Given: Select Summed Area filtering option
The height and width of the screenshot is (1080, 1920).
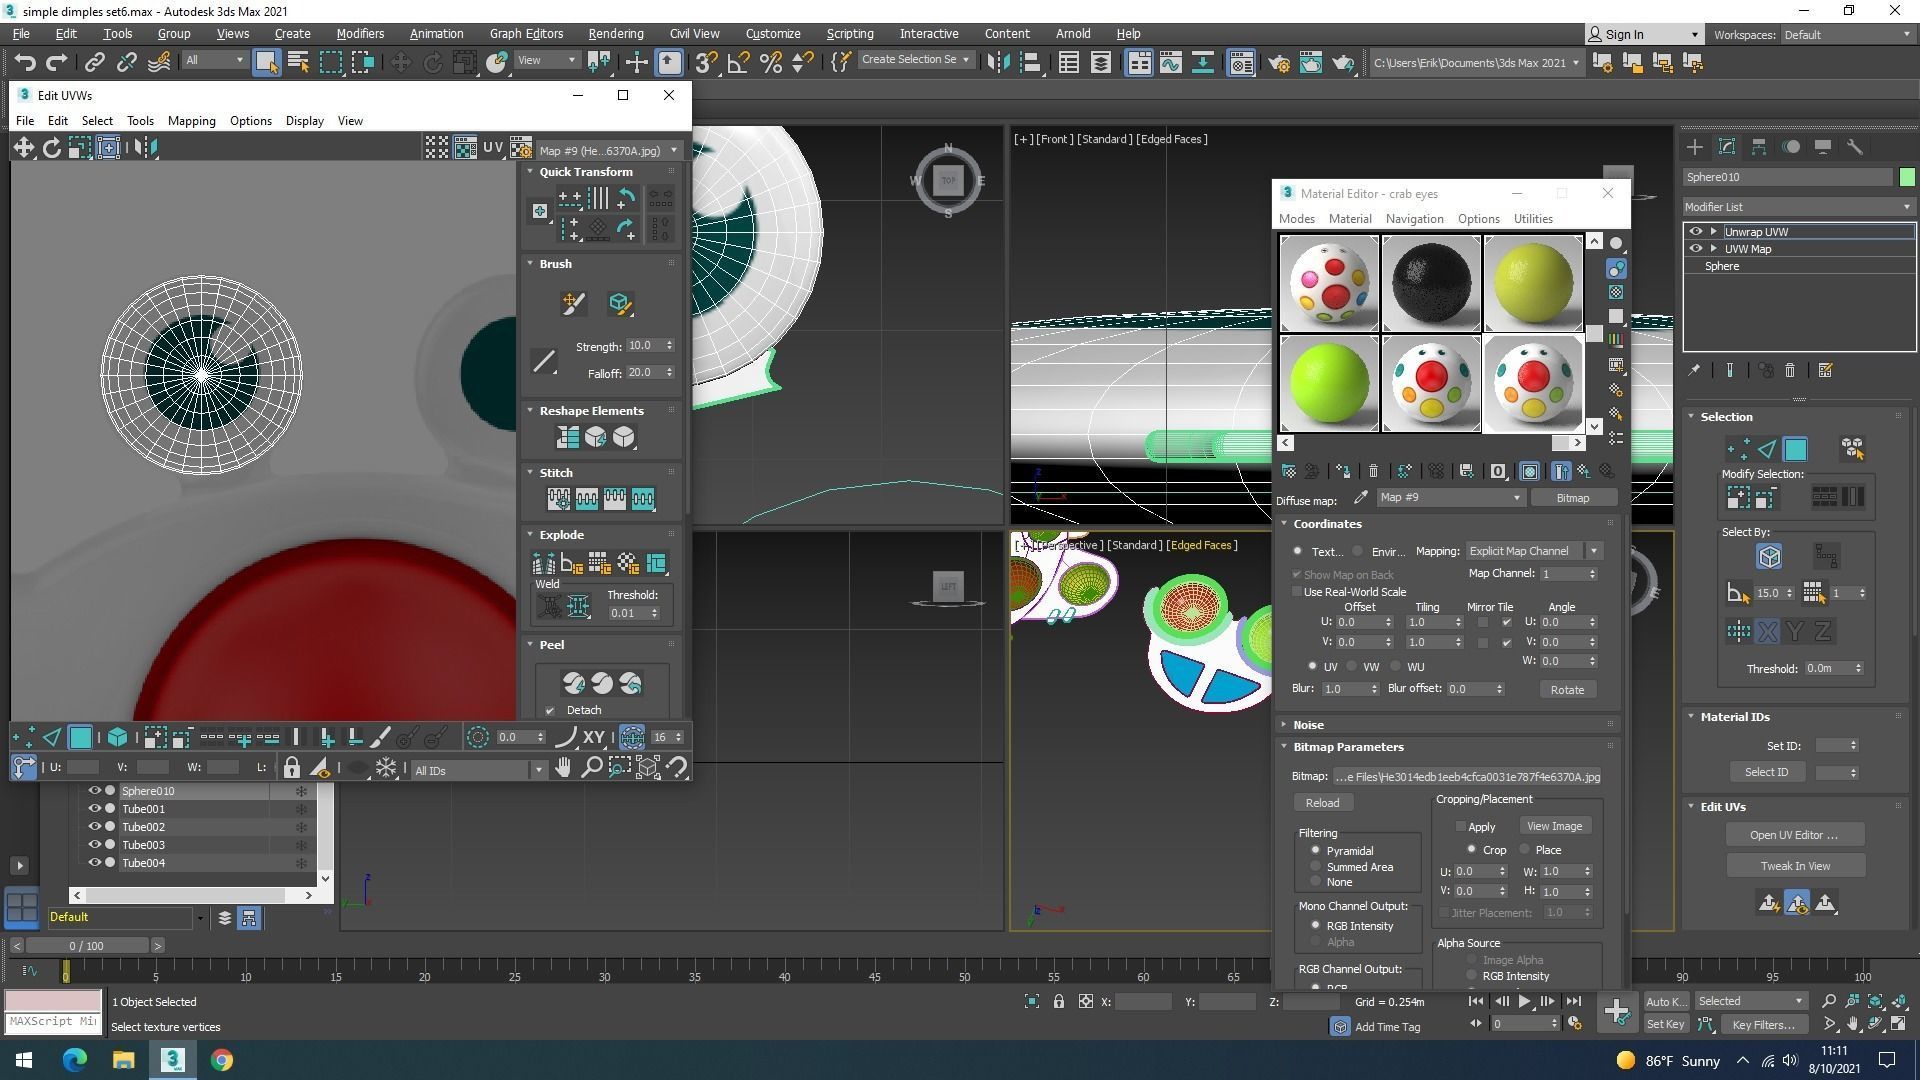Looking at the screenshot, I should 1315,867.
